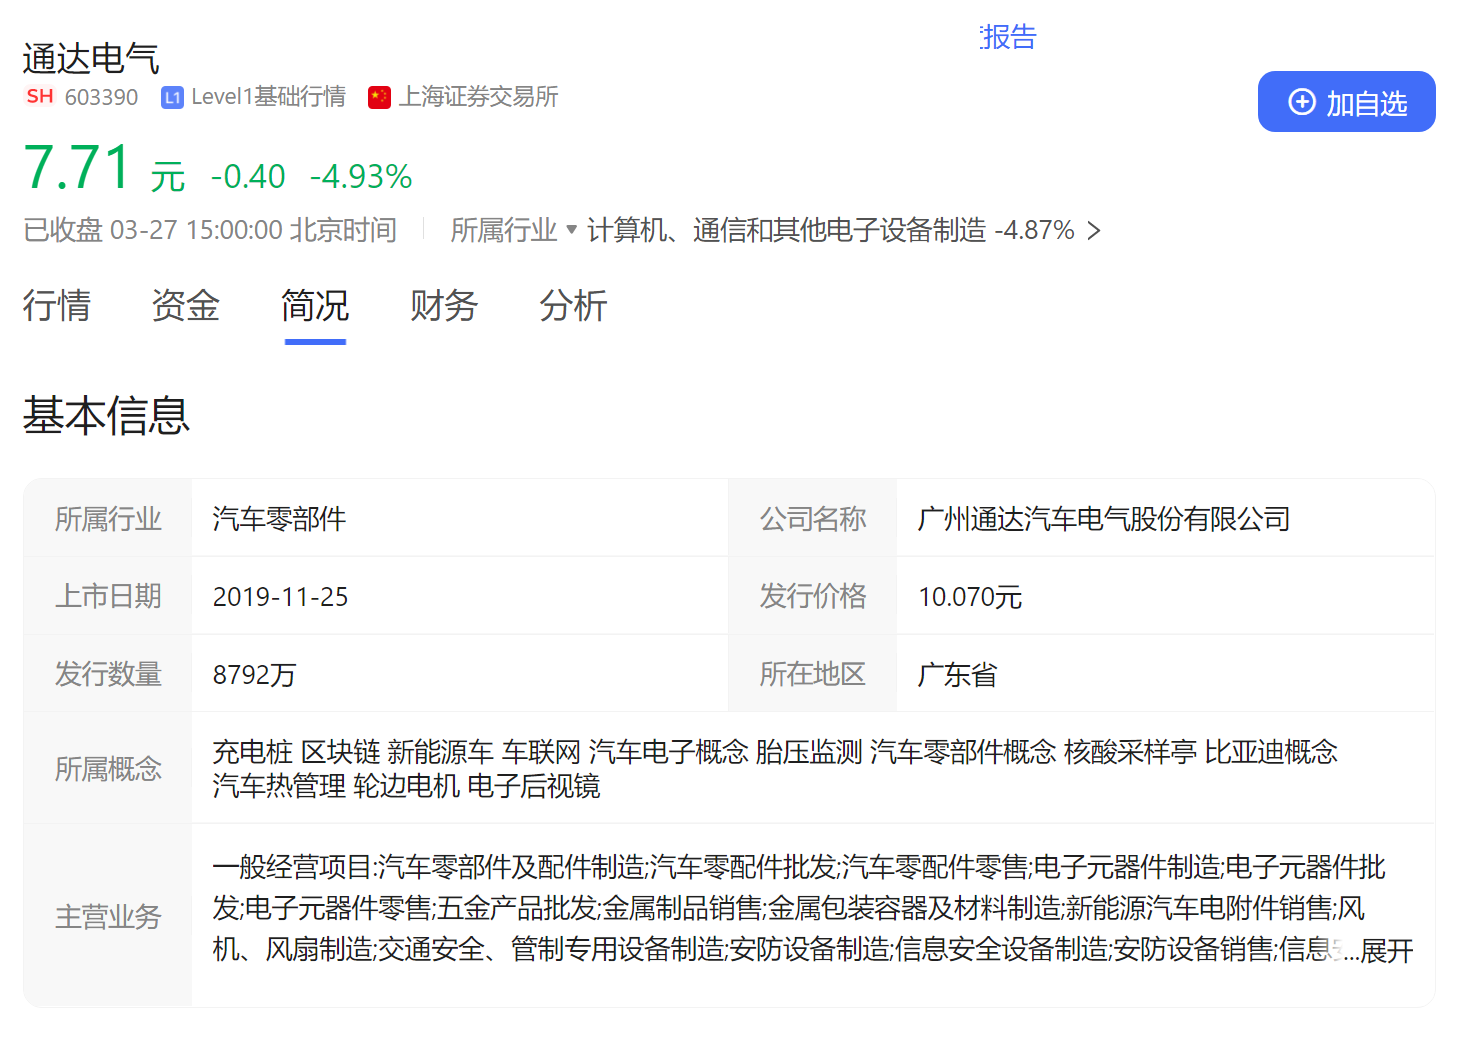Viewport: 1479px width, 1053px height.
Task: Click the 所在地区 row label
Action: pos(813,675)
